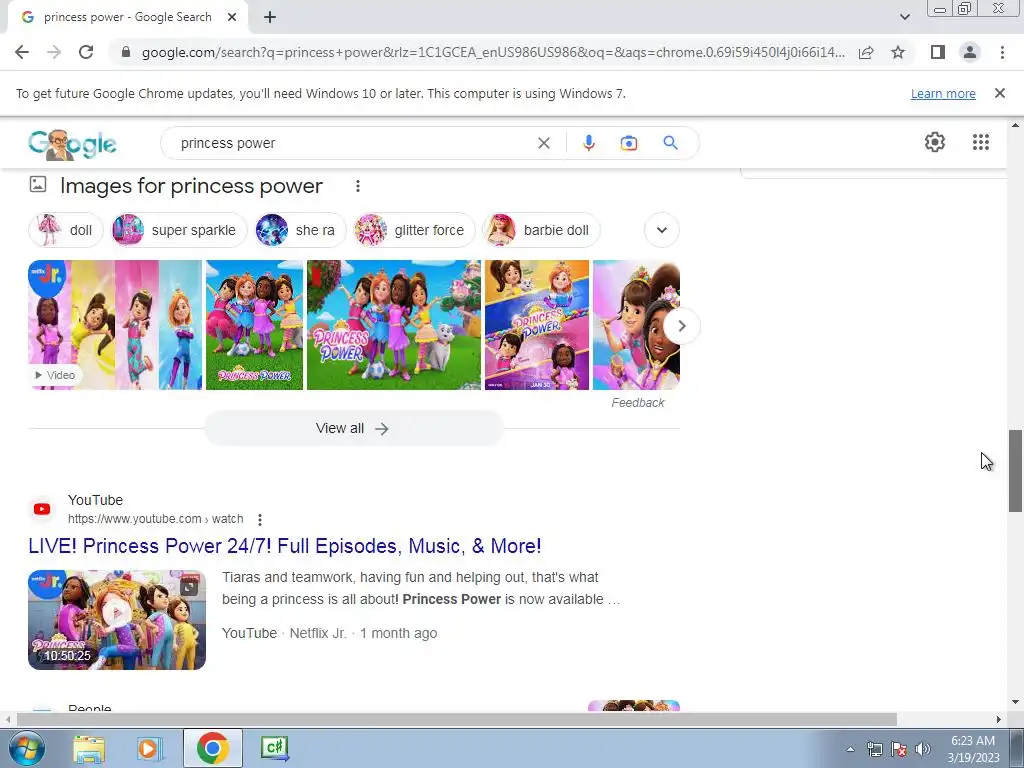Click the Feedback link under images
Image resolution: width=1024 pixels, height=768 pixels.
pyautogui.click(x=637, y=403)
